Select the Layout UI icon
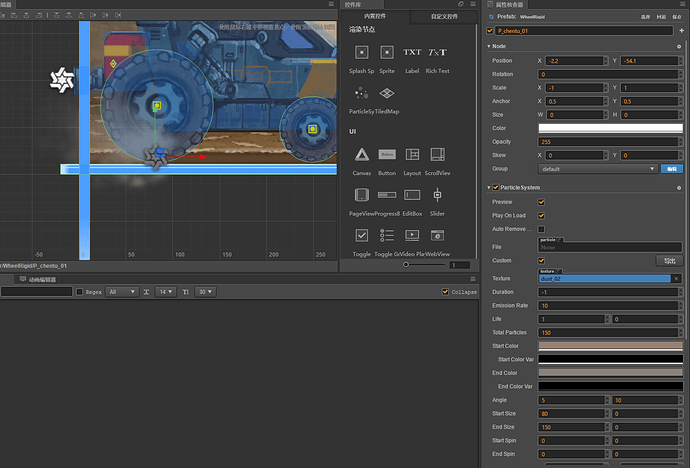Image resolution: width=690 pixels, height=468 pixels. (x=412, y=154)
